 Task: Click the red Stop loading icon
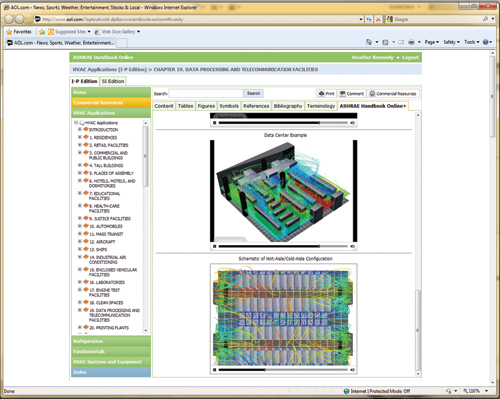pyautogui.click(x=378, y=19)
